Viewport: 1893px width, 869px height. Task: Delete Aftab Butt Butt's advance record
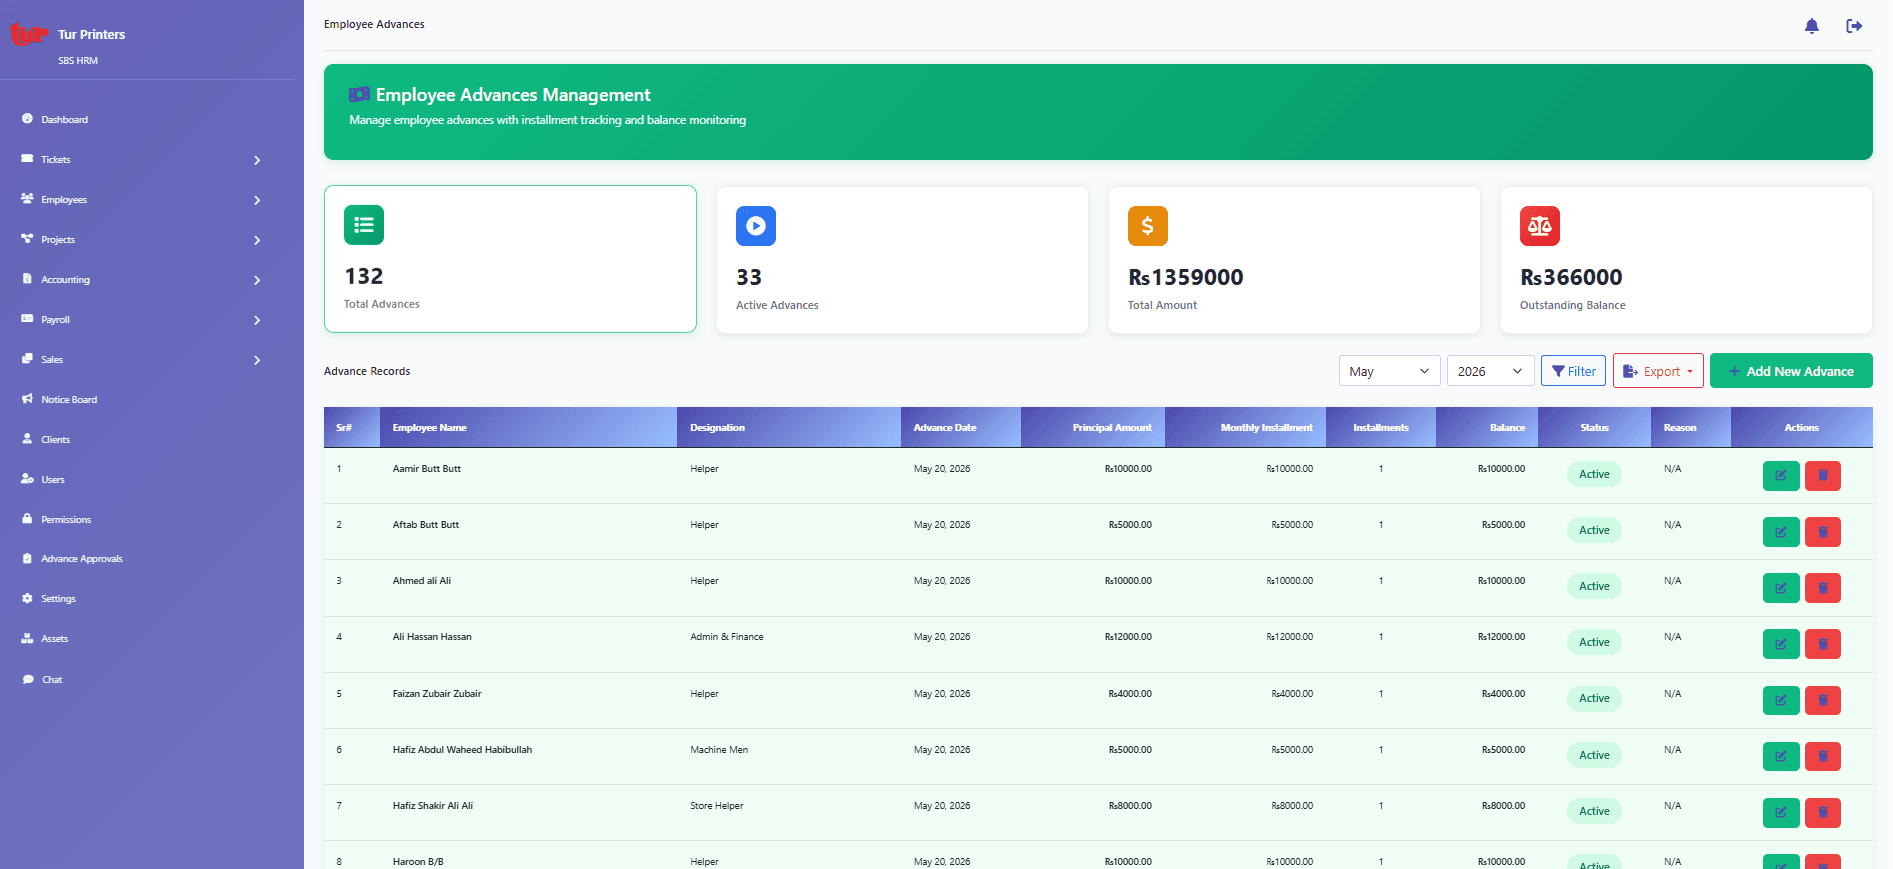coord(1823,532)
